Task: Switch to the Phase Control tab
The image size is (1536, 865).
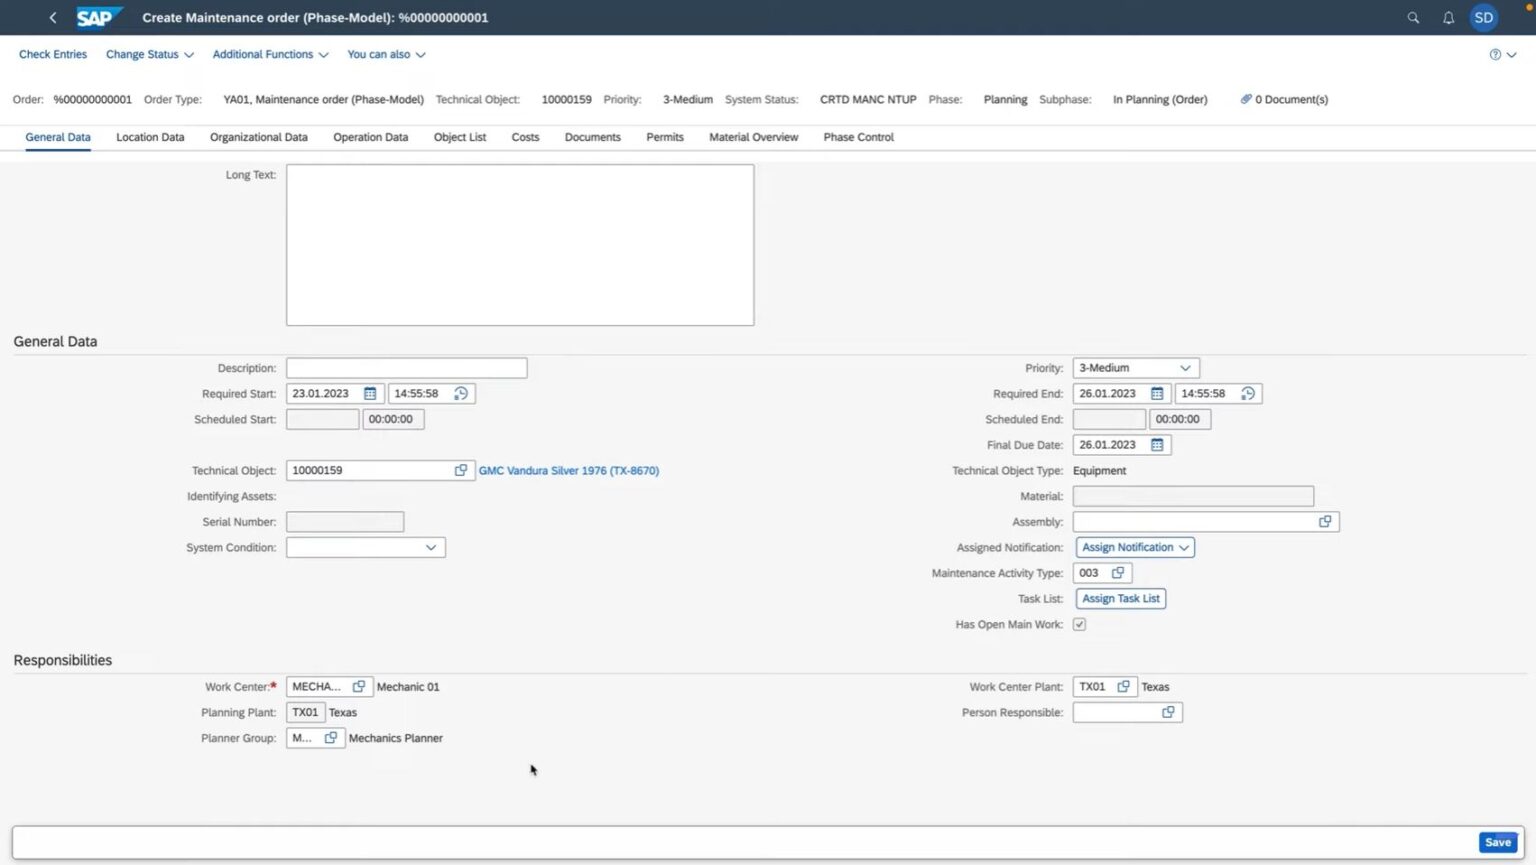Action: [858, 137]
